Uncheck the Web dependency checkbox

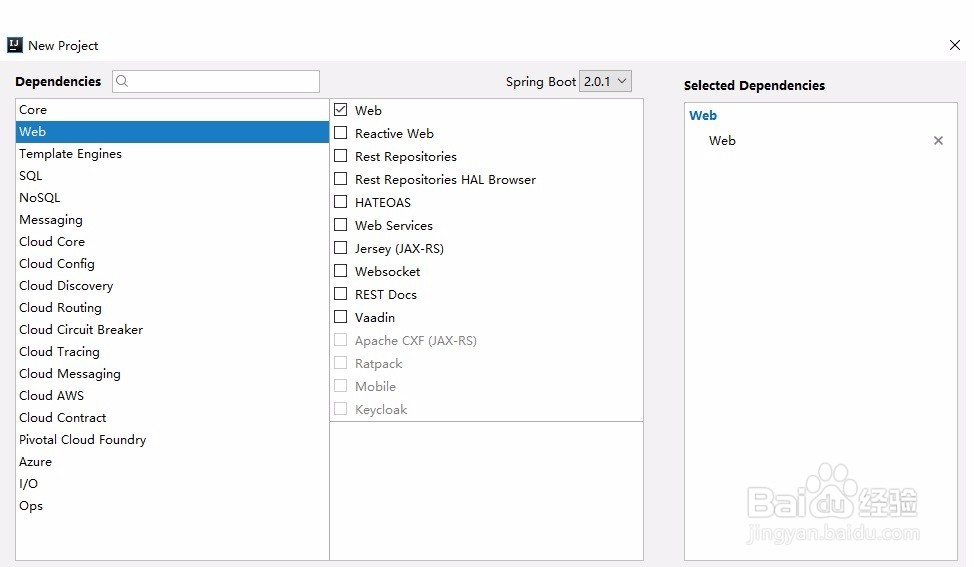(341, 110)
